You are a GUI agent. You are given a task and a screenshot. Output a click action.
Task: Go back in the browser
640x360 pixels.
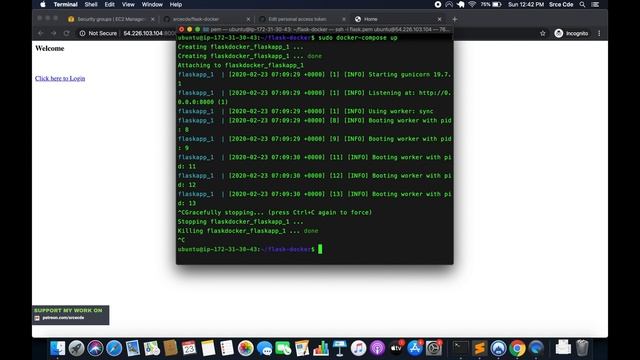pyautogui.click(x=40, y=33)
